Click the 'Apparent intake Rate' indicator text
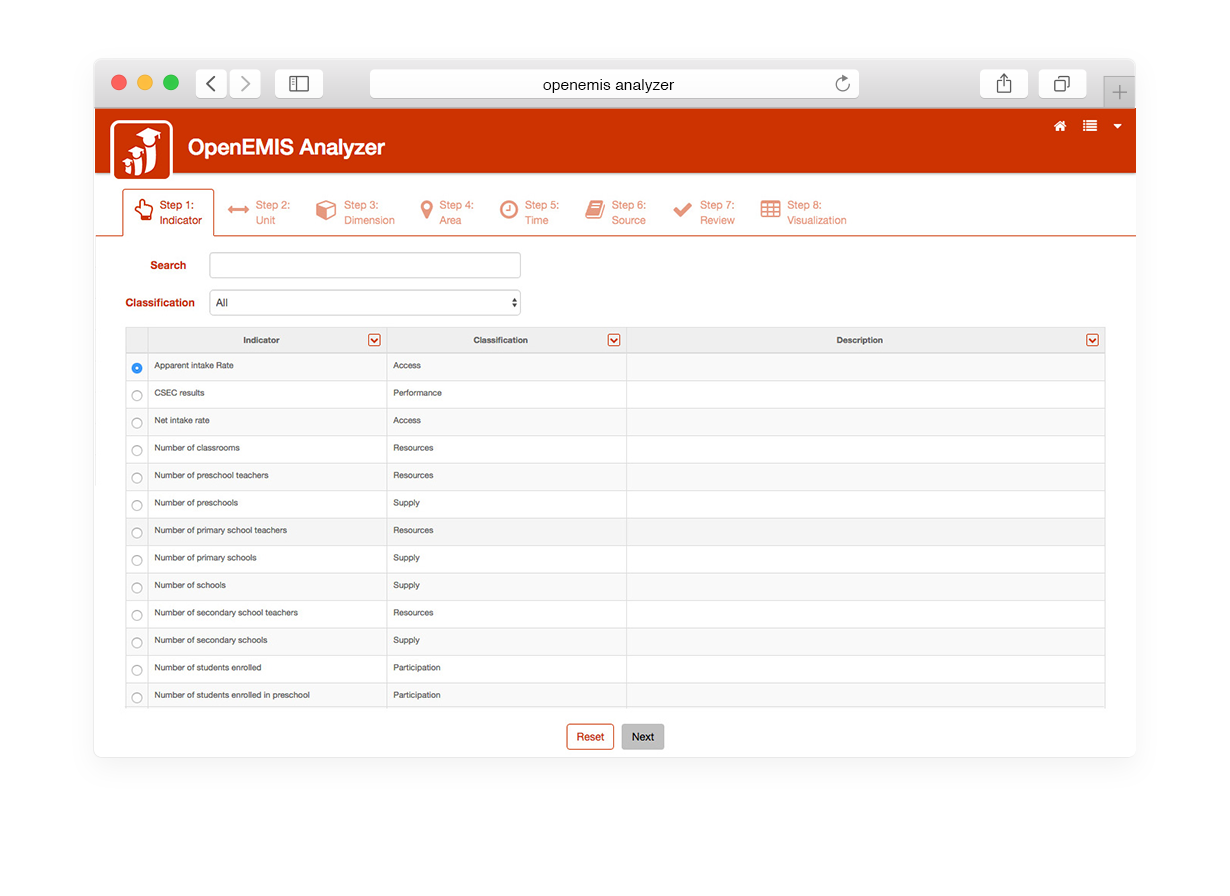The width and height of the screenshot is (1230, 896). tap(194, 365)
